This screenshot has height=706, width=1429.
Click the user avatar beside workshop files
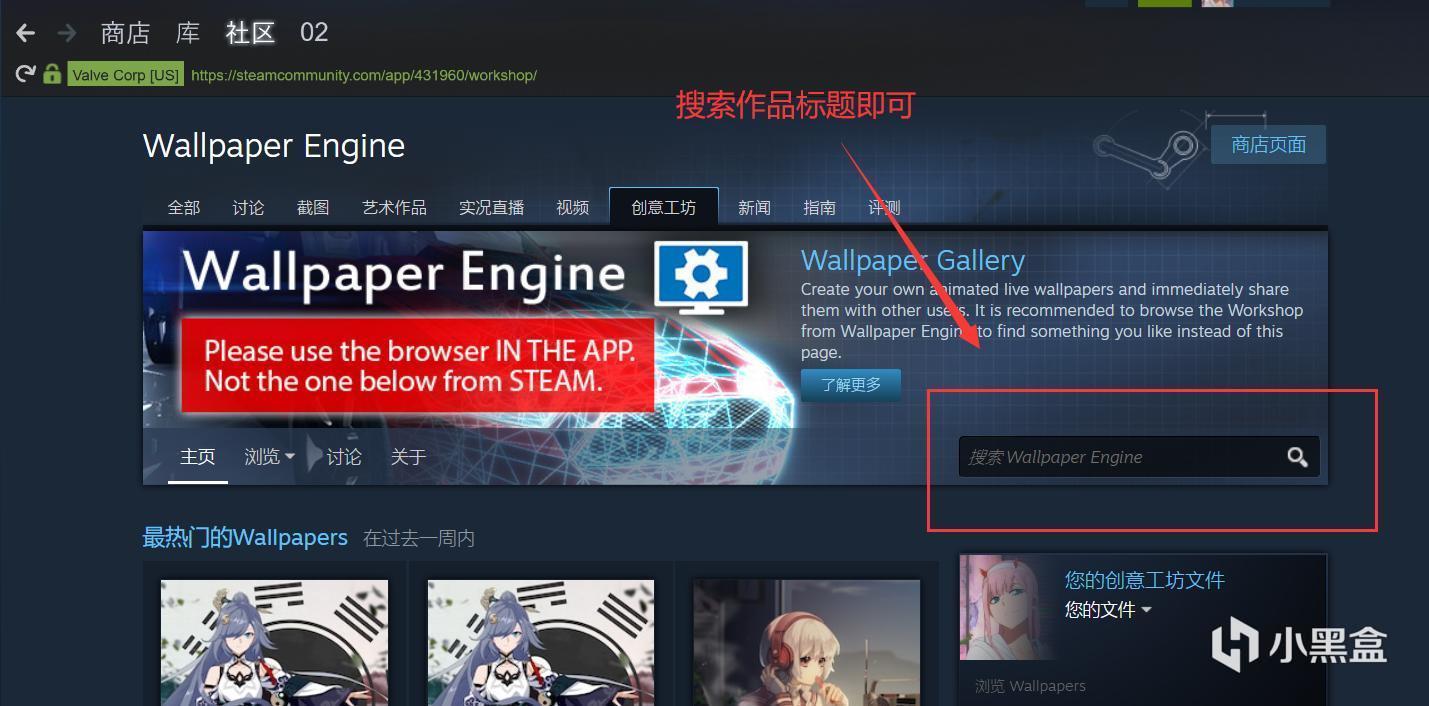click(x=1008, y=607)
